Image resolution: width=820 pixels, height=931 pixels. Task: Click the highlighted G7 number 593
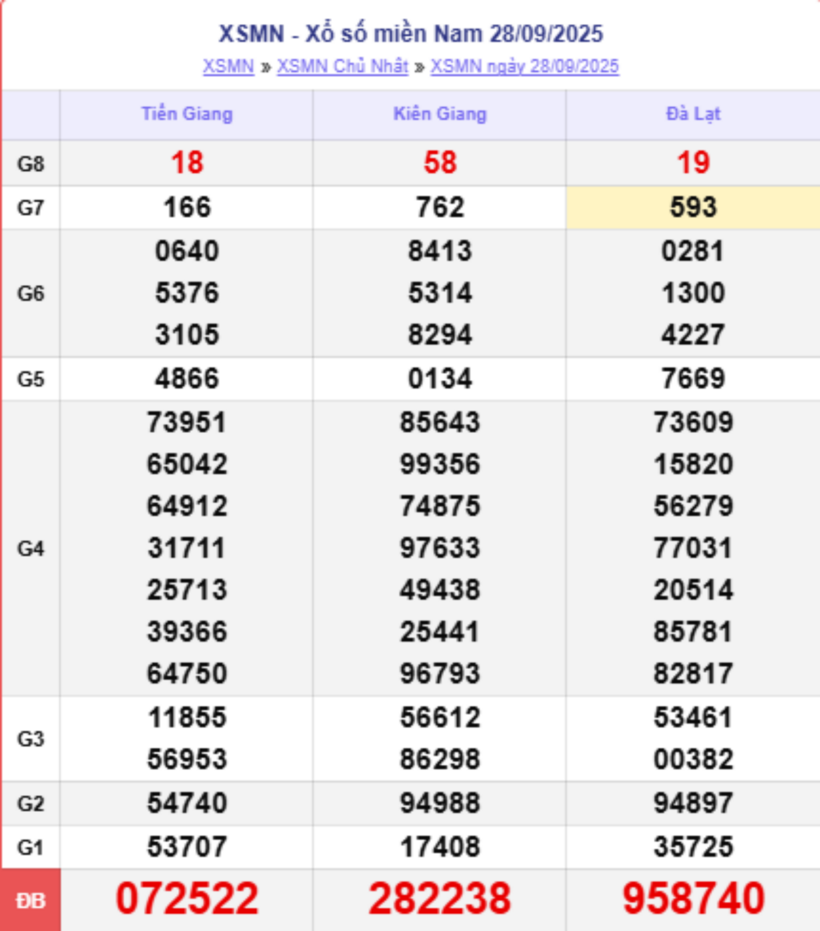pyautogui.click(x=693, y=207)
